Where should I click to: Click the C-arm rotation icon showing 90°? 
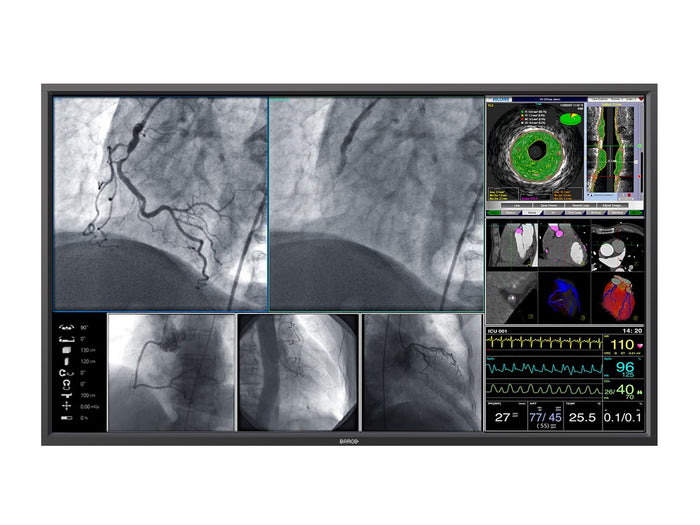click(67, 327)
